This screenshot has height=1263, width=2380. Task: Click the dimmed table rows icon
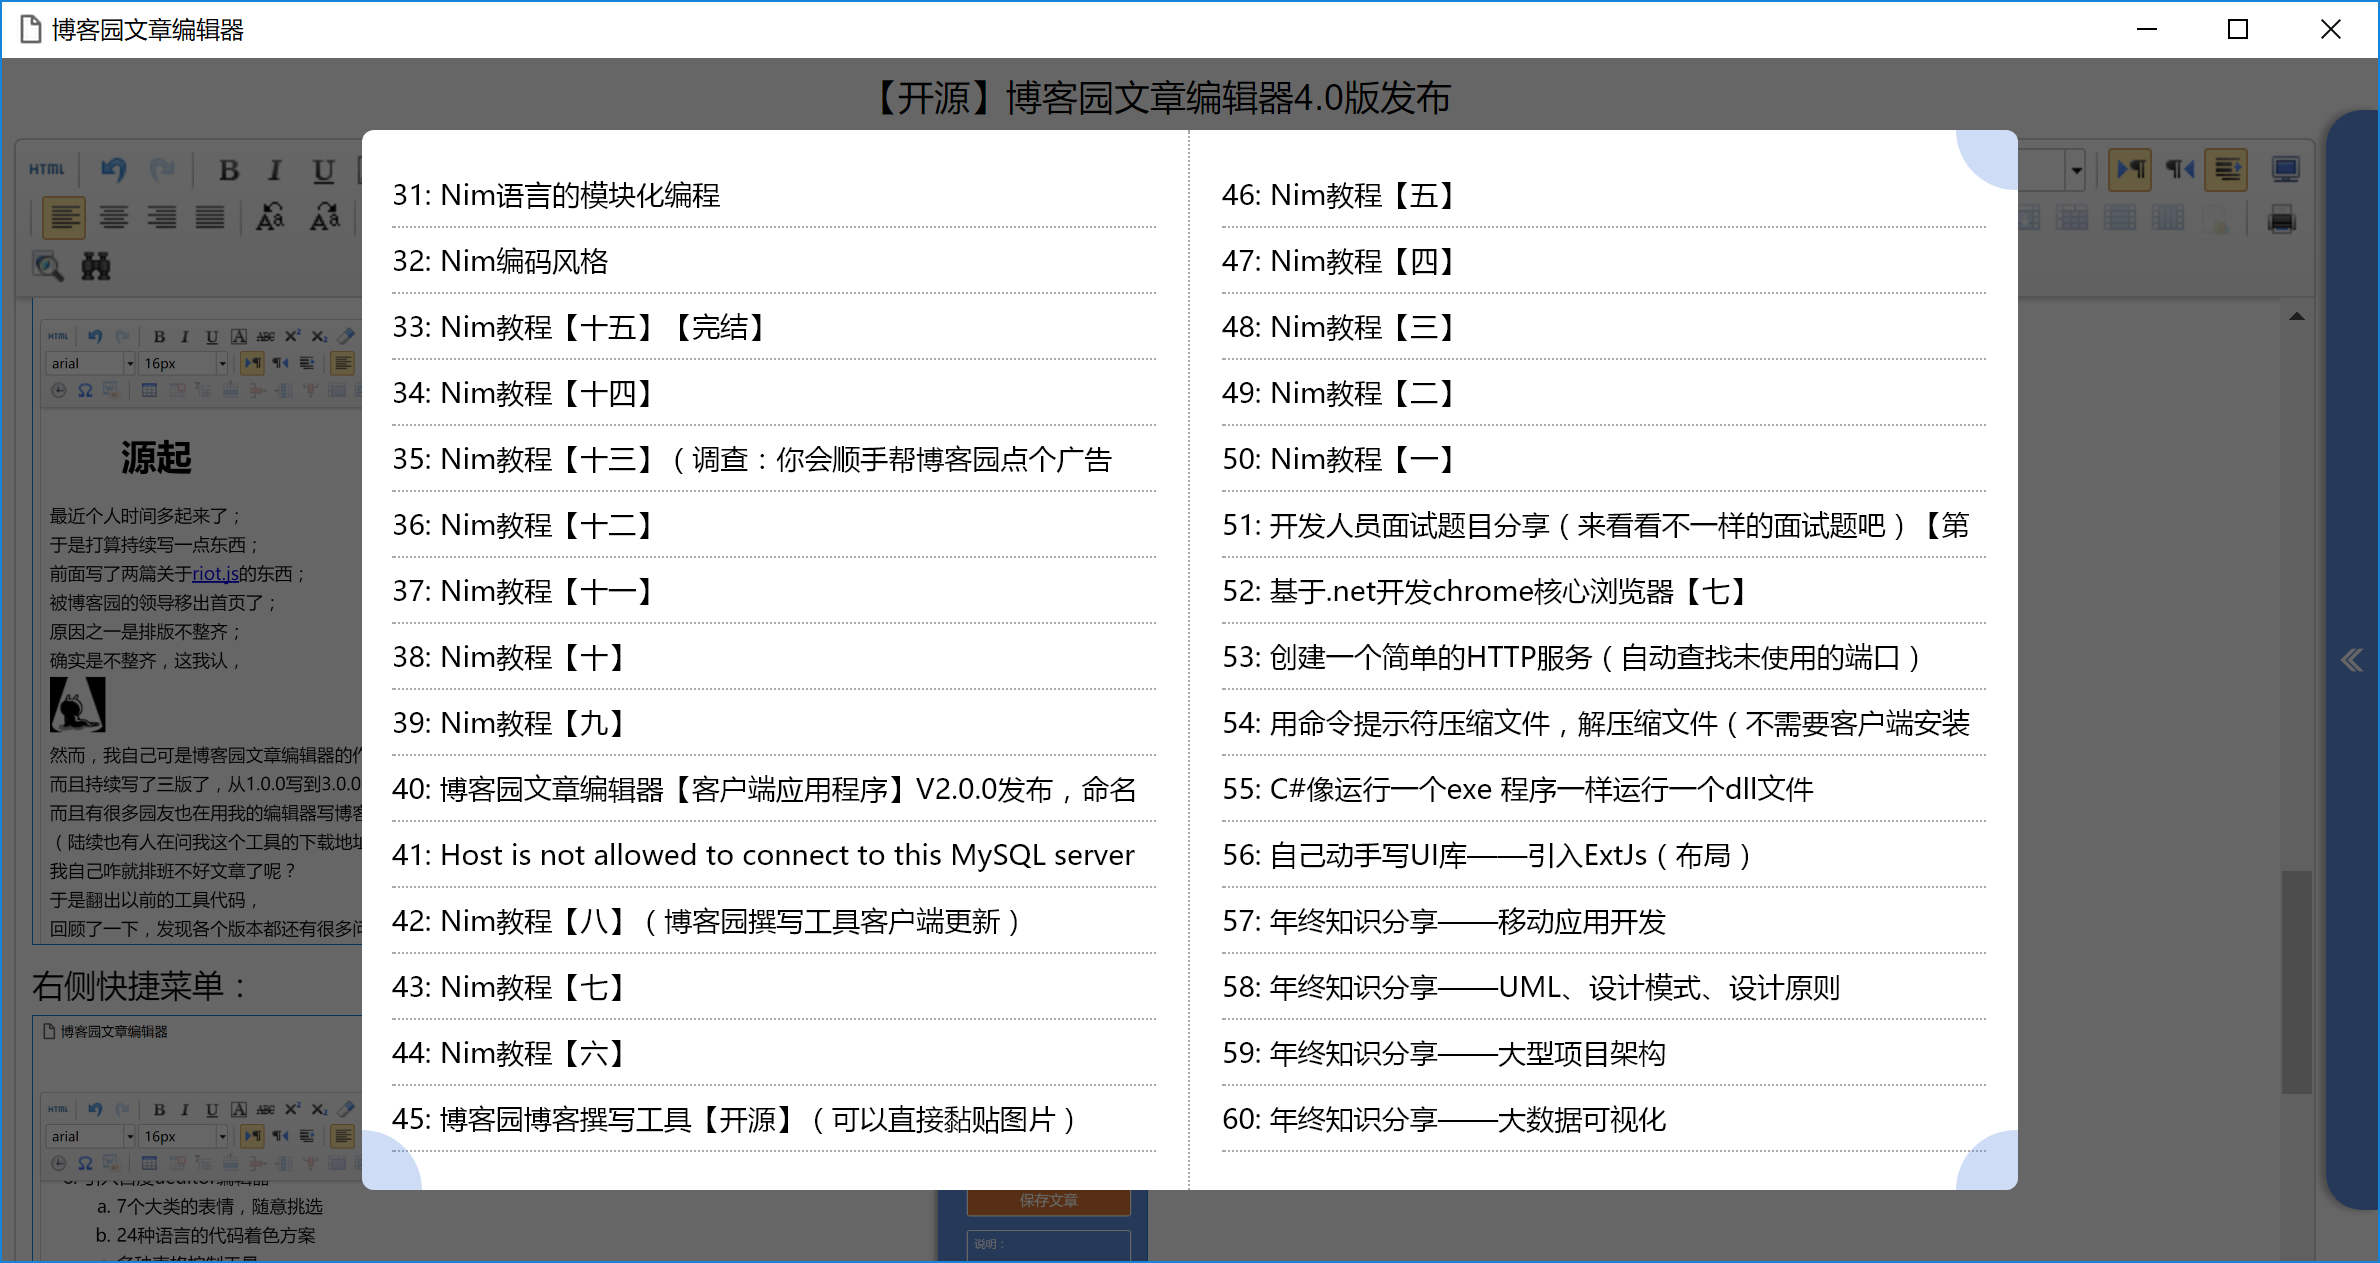click(2120, 218)
